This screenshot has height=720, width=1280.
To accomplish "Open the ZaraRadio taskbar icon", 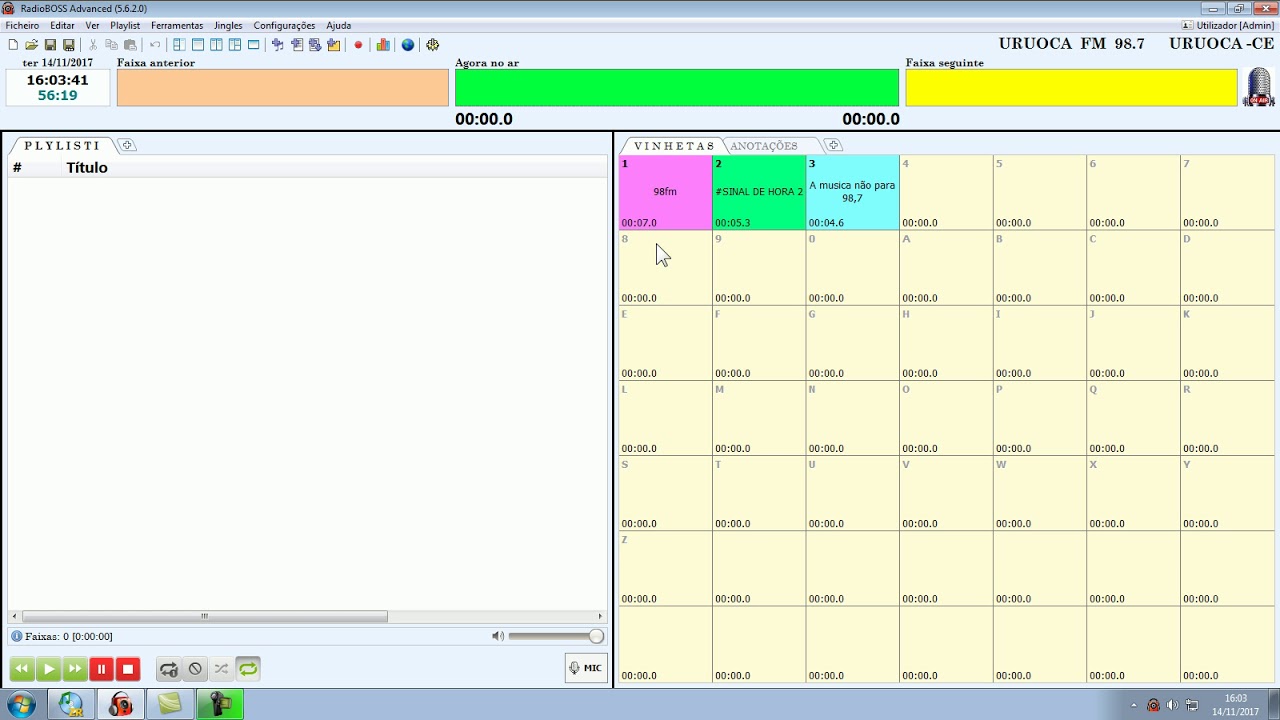I will [71, 704].
